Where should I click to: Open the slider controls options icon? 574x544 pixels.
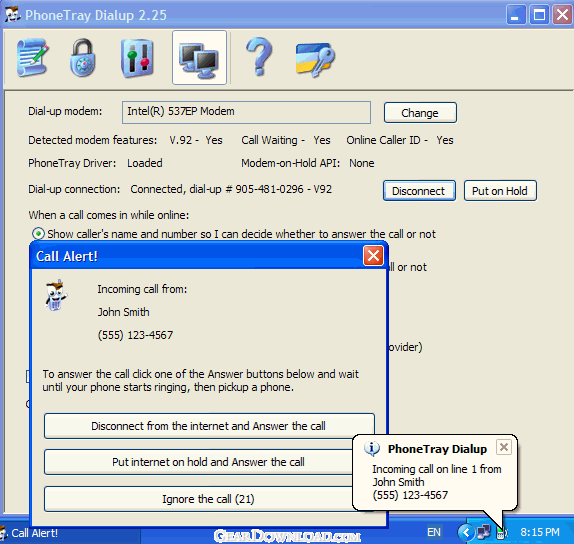(x=137, y=58)
